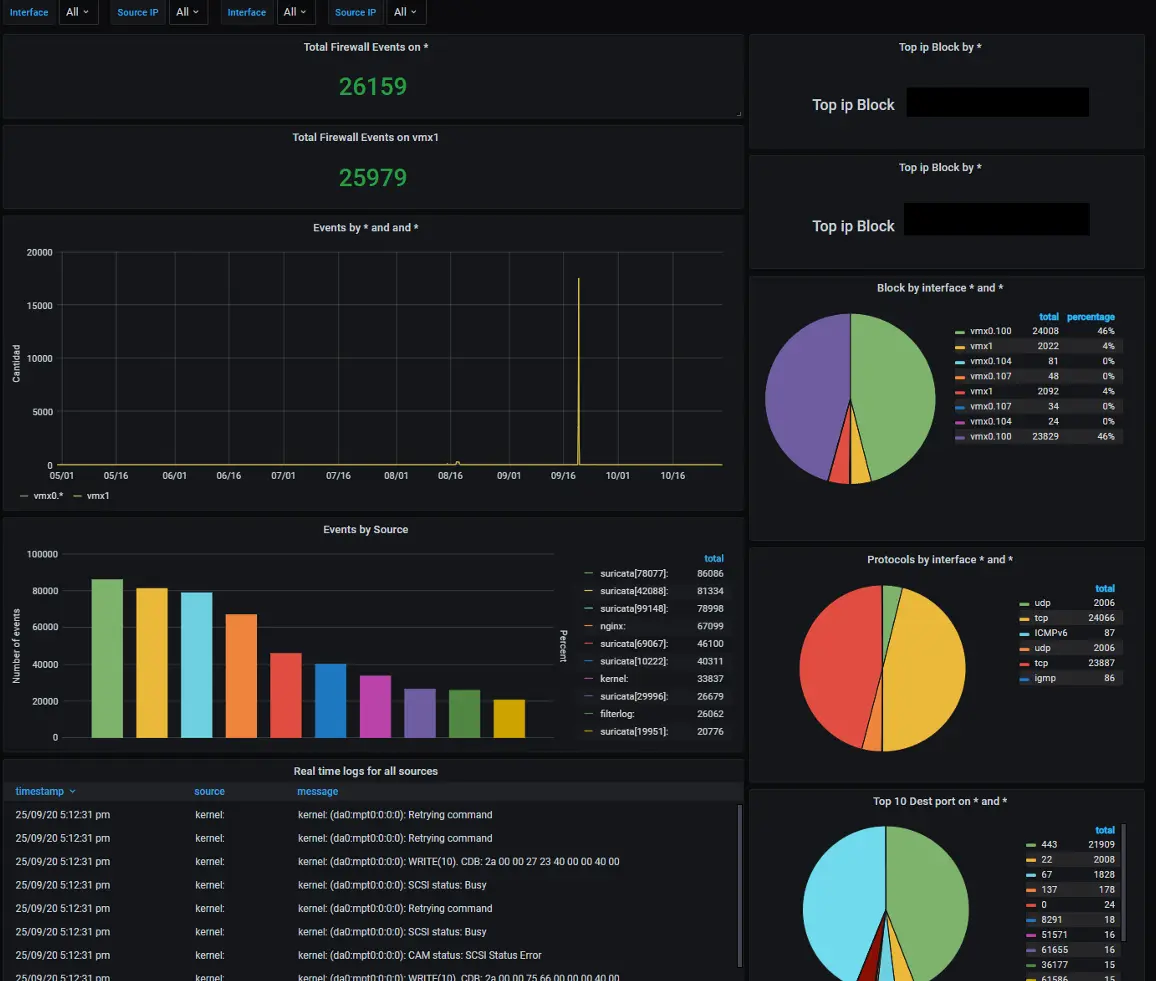Click the green marker next to suricata[78077]
The image size is (1156, 981).
(x=589, y=574)
